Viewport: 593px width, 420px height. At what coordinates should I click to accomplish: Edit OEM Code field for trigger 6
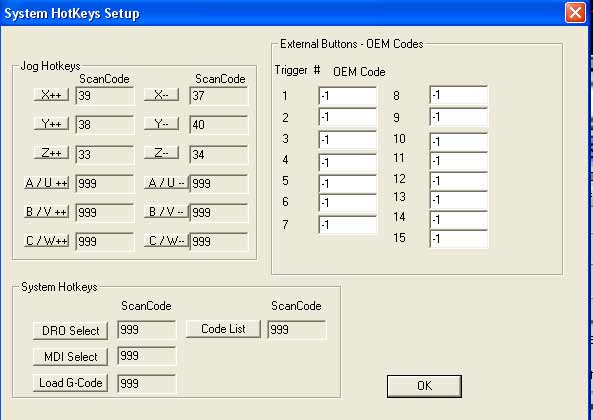tap(348, 203)
